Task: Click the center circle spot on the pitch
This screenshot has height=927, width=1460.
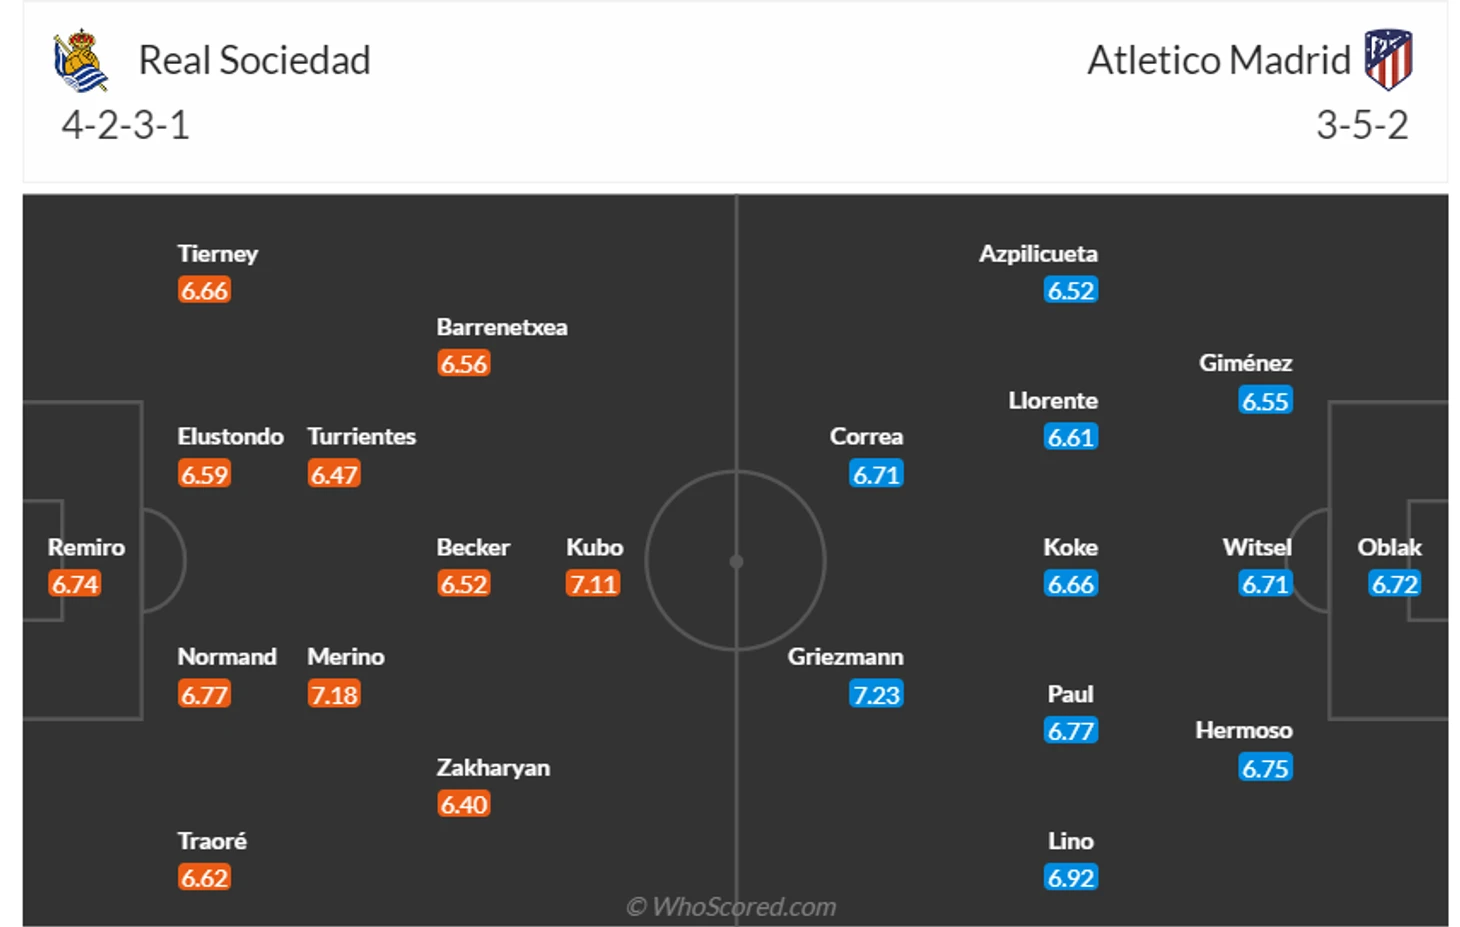Action: pyautogui.click(x=736, y=562)
